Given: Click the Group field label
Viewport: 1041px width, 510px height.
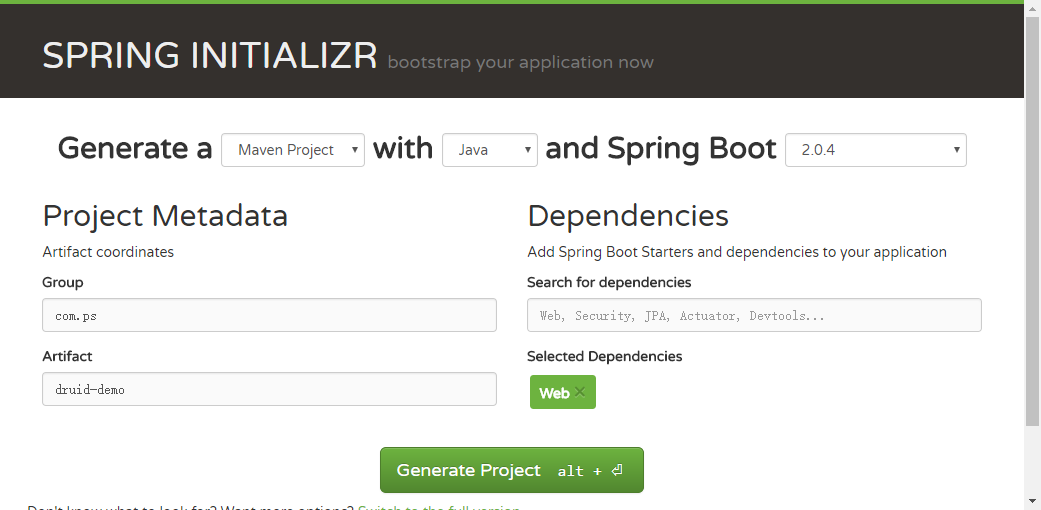Looking at the screenshot, I should 63,282.
